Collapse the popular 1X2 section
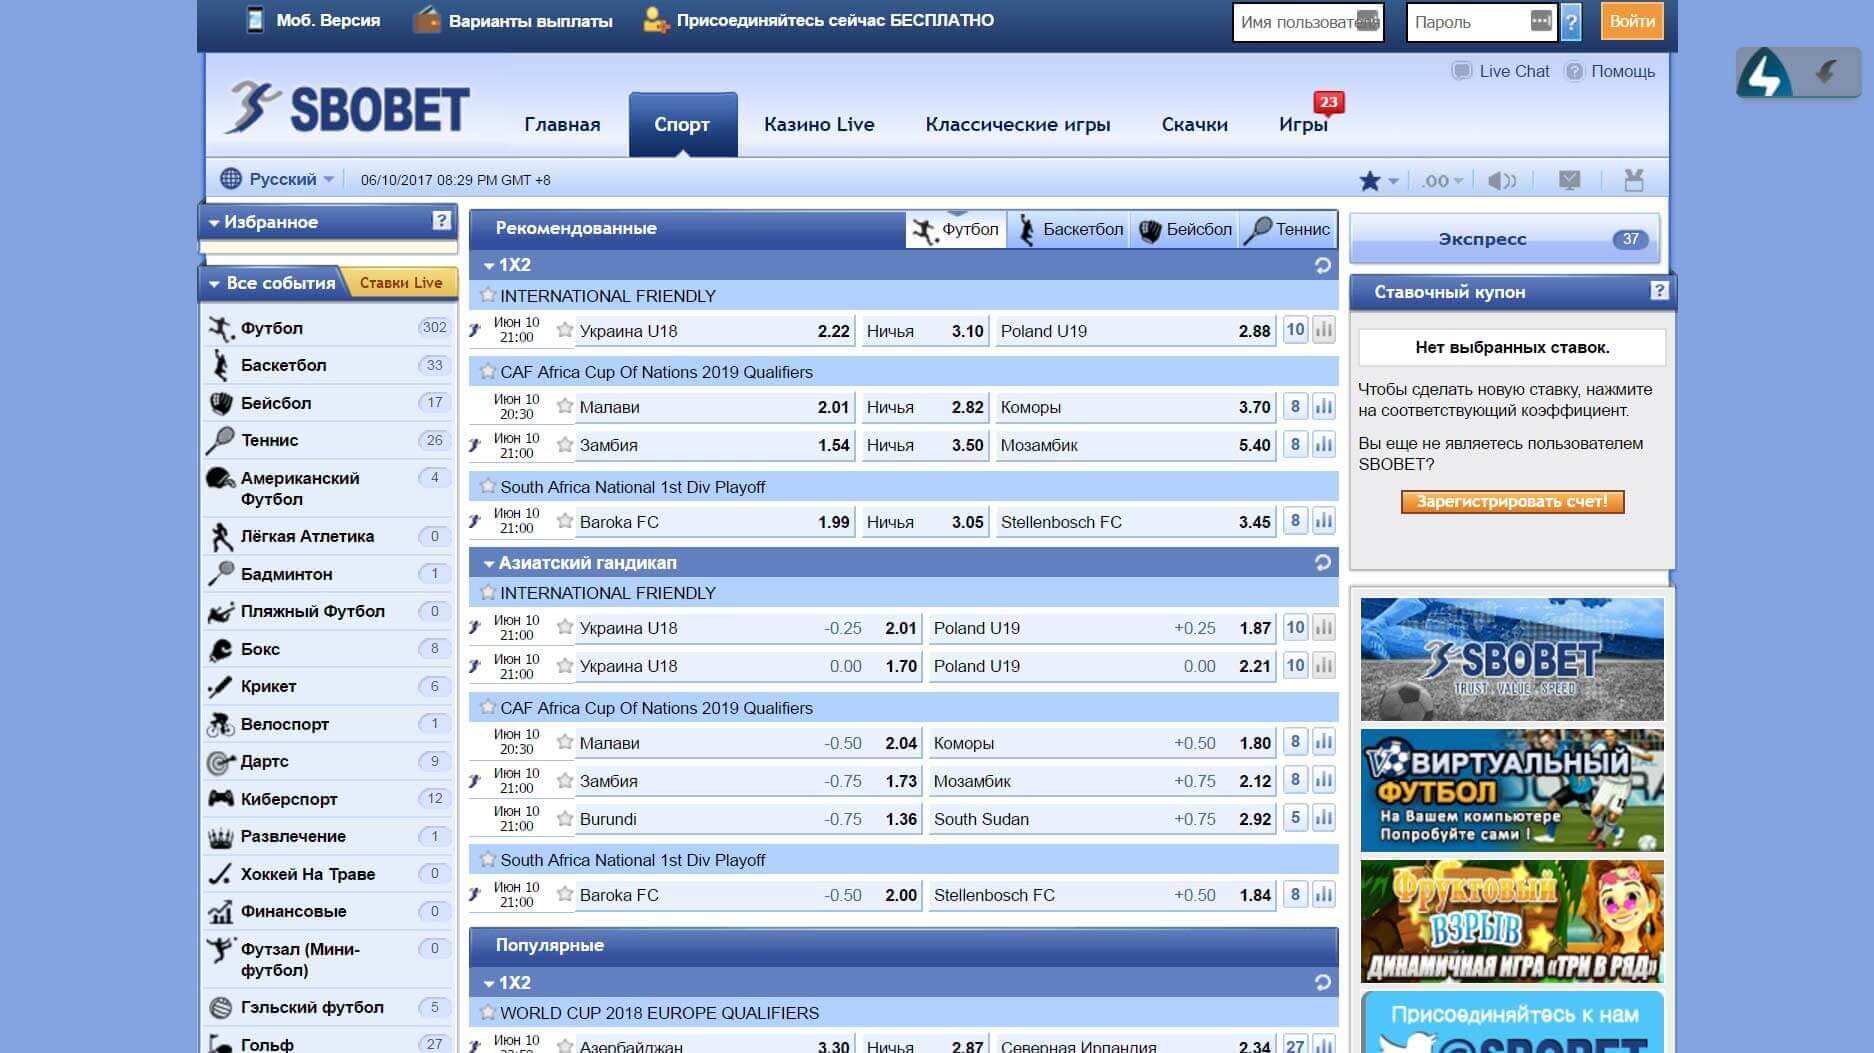Viewport: 1874px width, 1053px height. (x=489, y=984)
